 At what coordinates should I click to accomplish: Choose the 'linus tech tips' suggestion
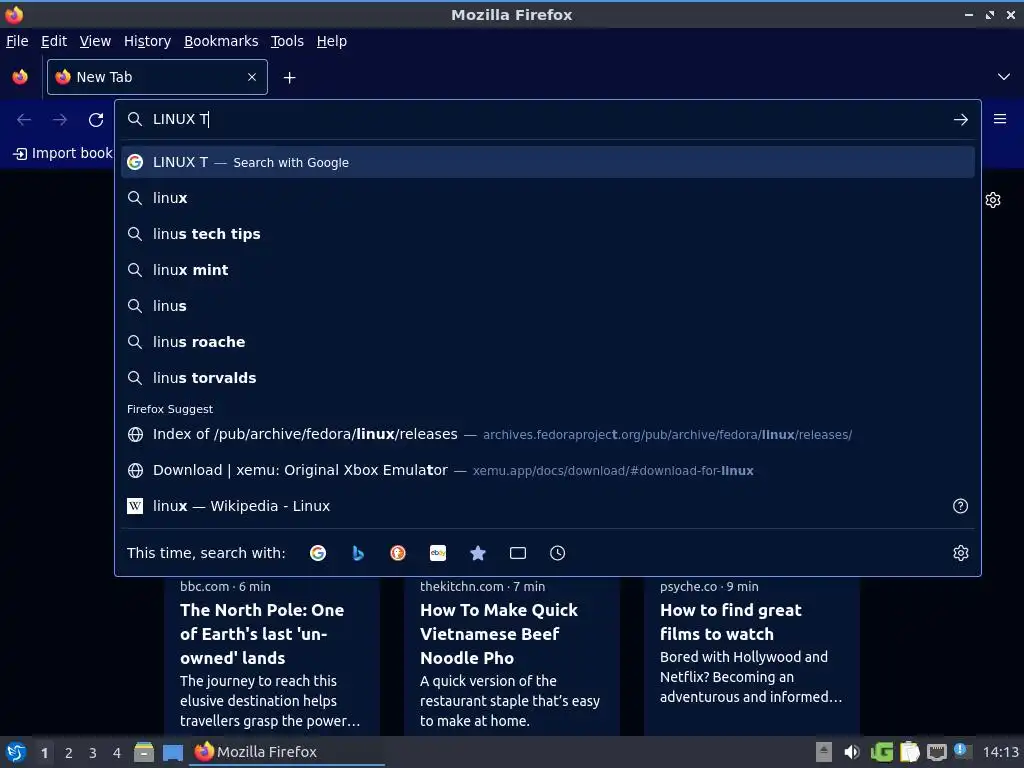(547, 234)
